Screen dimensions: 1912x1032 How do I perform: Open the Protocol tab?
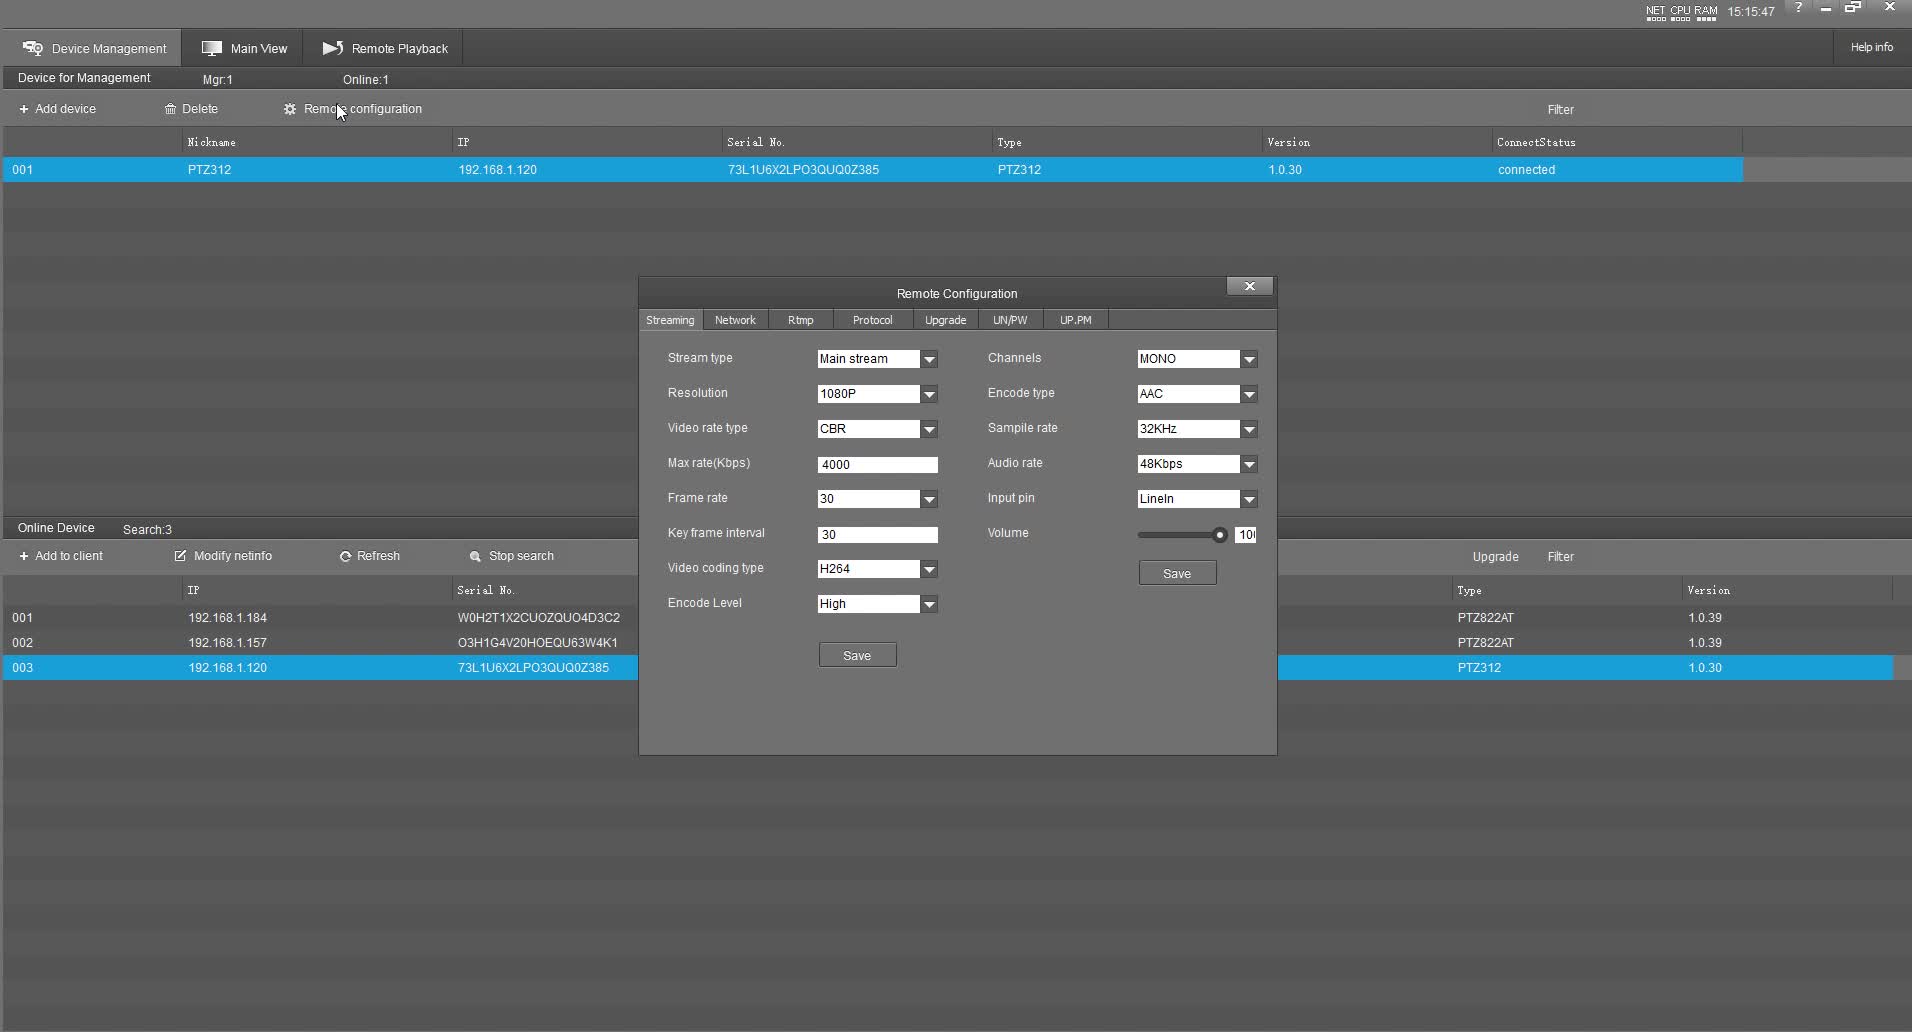pyautogui.click(x=872, y=320)
